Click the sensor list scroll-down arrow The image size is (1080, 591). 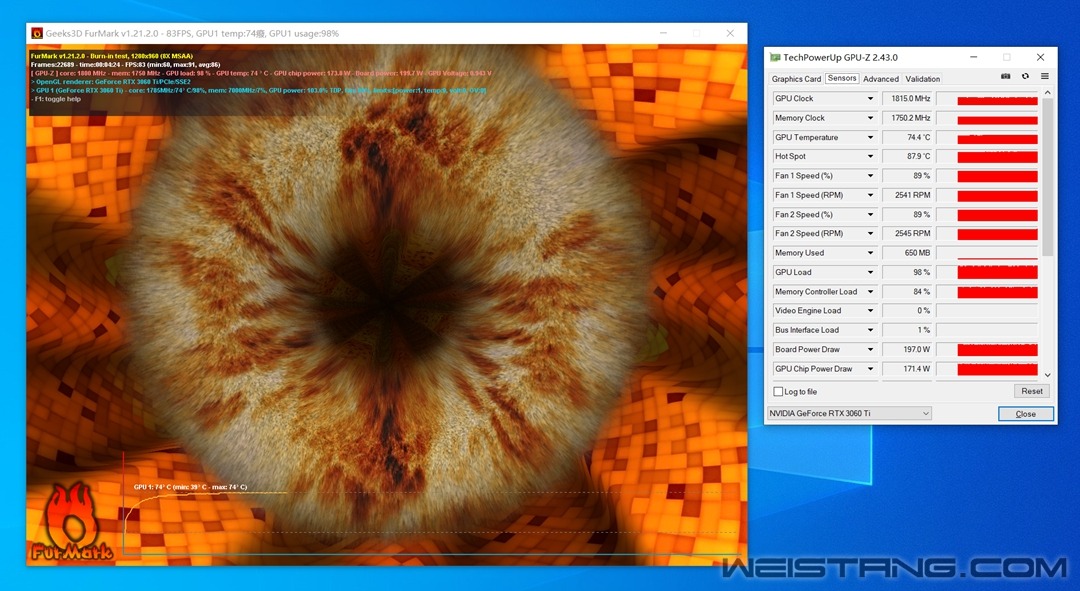tap(1048, 375)
